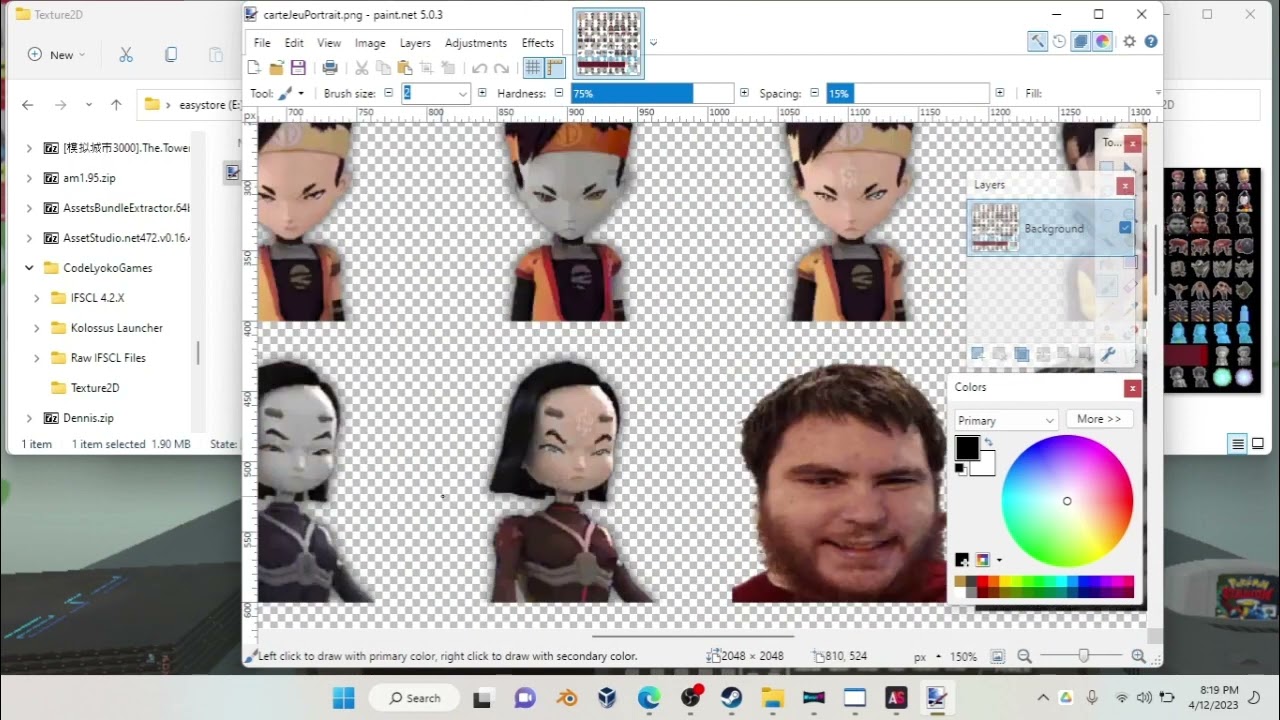Image resolution: width=1280 pixels, height=720 pixels.
Task: Toggle the pixel grid button
Action: (x=533, y=68)
